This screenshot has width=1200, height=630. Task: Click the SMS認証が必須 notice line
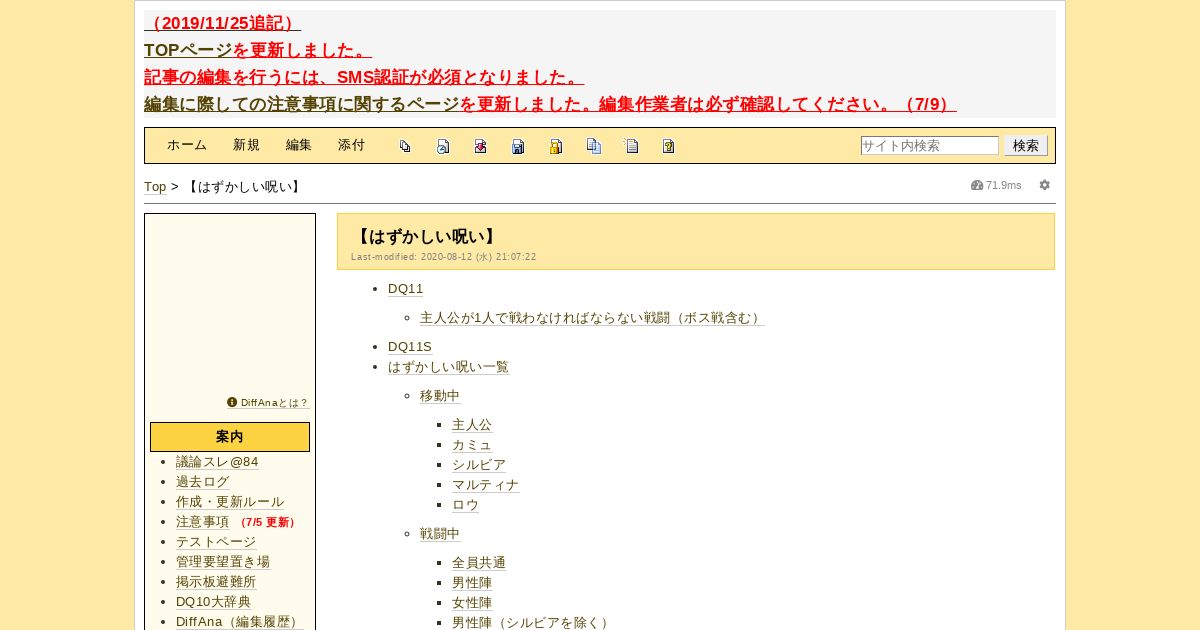pos(364,77)
